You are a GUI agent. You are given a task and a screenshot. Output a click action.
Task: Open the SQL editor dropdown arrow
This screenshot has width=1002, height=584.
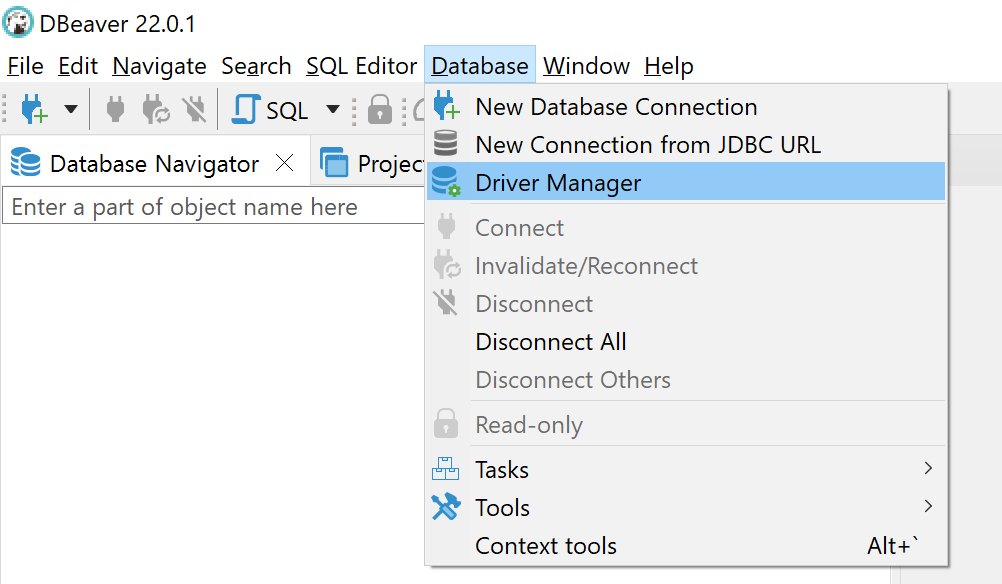pos(331,109)
